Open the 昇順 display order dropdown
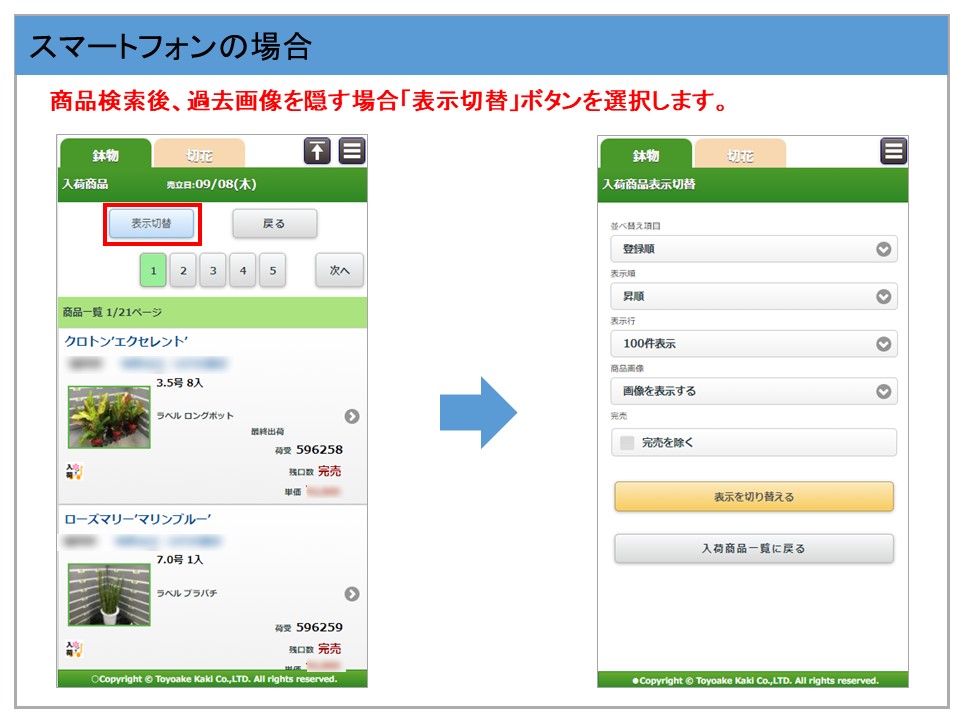 click(x=753, y=296)
